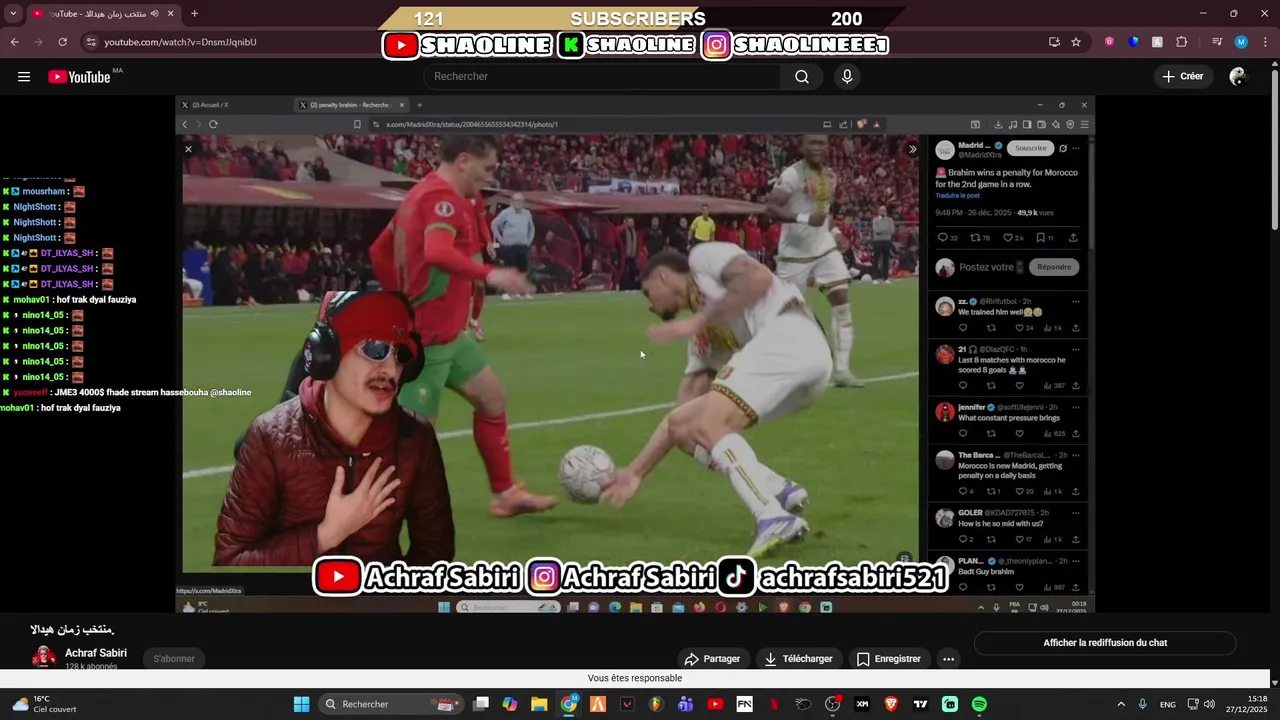Open the Chrome profile M avatar
1280x720 pixels.
(x=1241, y=42)
